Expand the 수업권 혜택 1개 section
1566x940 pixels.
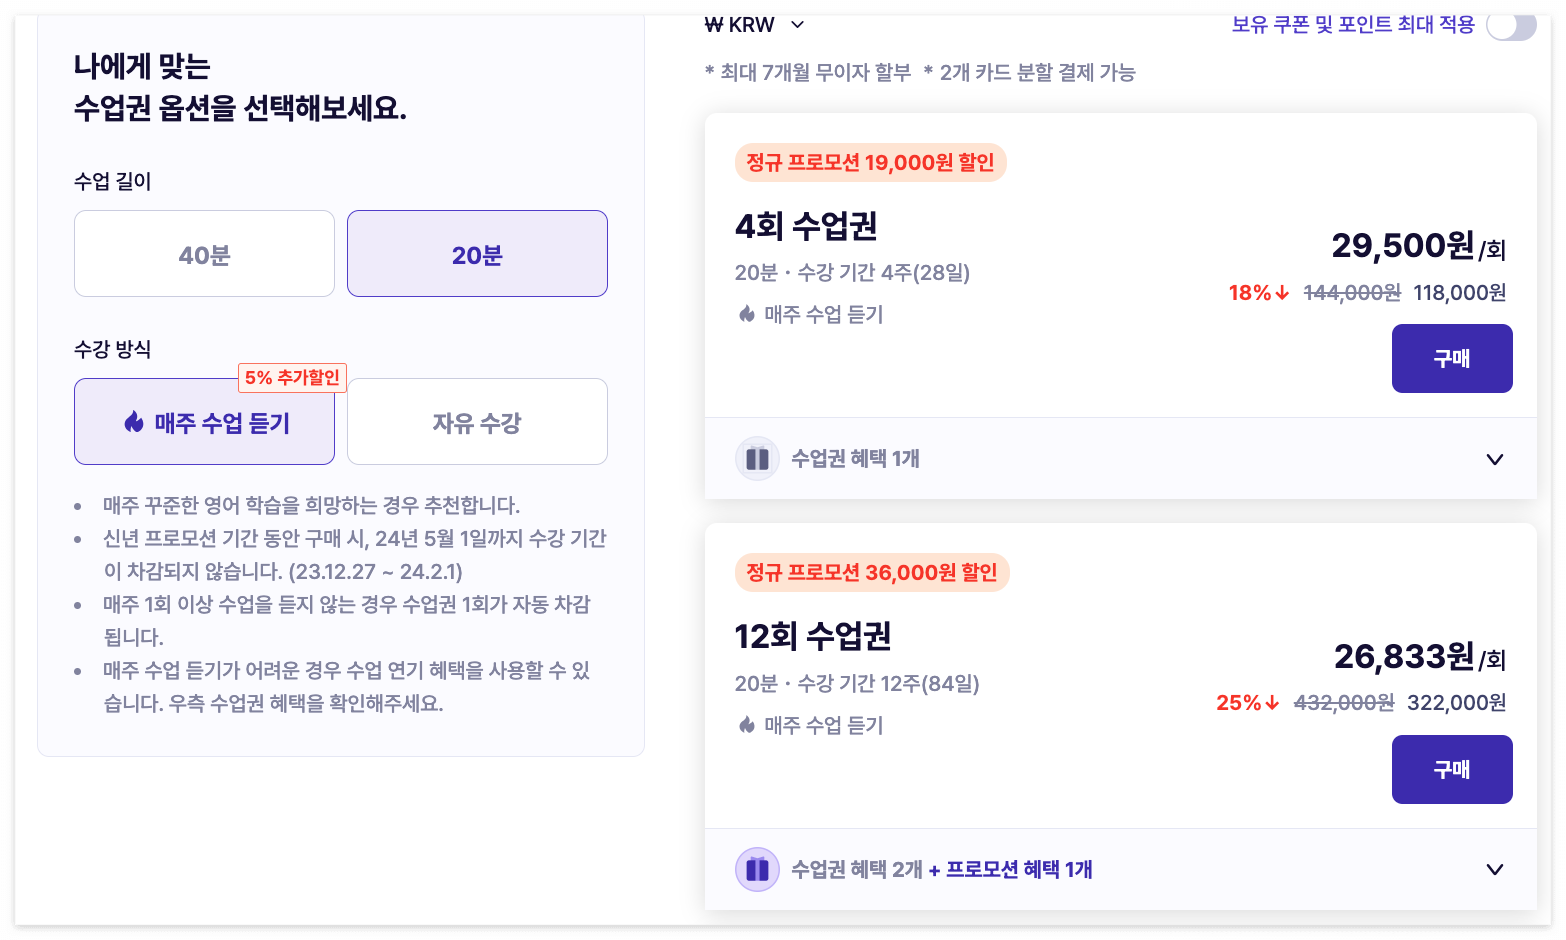[1494, 458]
